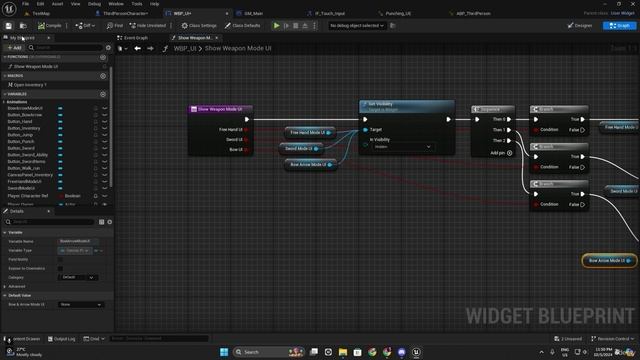The width and height of the screenshot is (640, 360).
Task: Open the Asset menu
Action: [57, 4]
